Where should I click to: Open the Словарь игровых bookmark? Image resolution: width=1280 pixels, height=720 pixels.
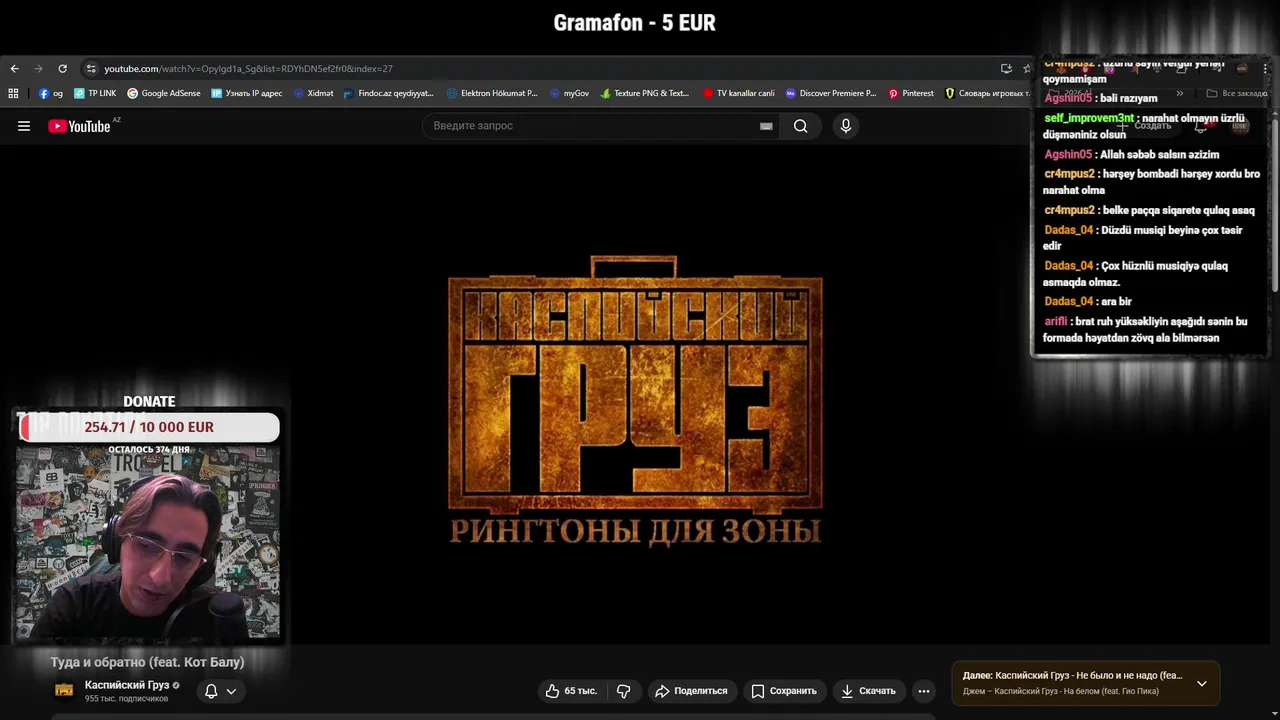[987, 93]
